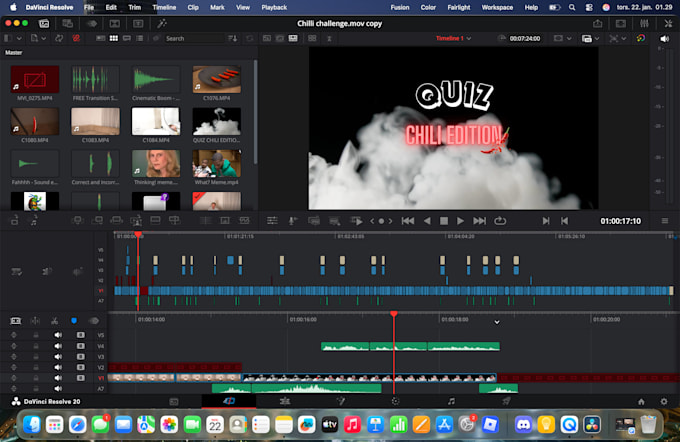
Task: Toggle the blue marker shield icon
Action: click(74, 321)
